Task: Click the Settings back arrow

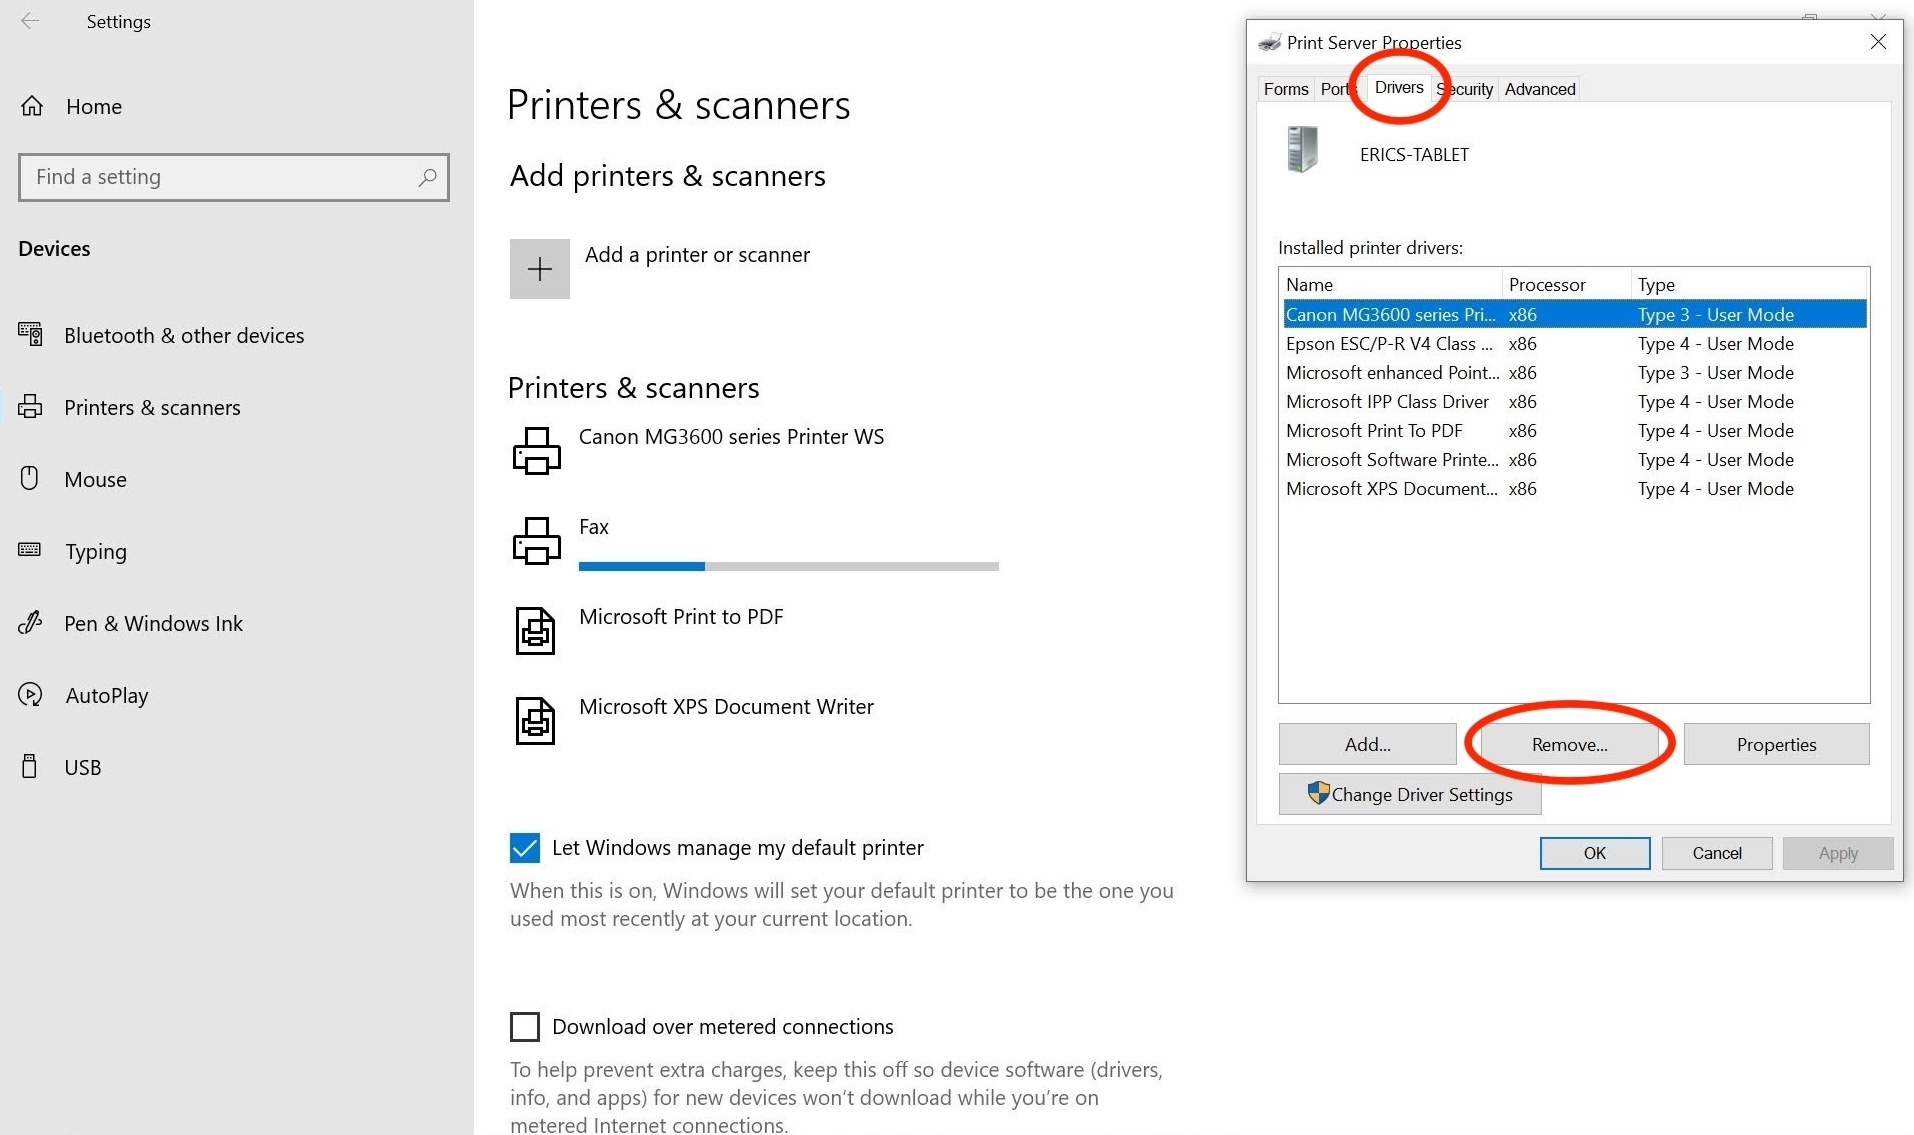Action: click(30, 21)
